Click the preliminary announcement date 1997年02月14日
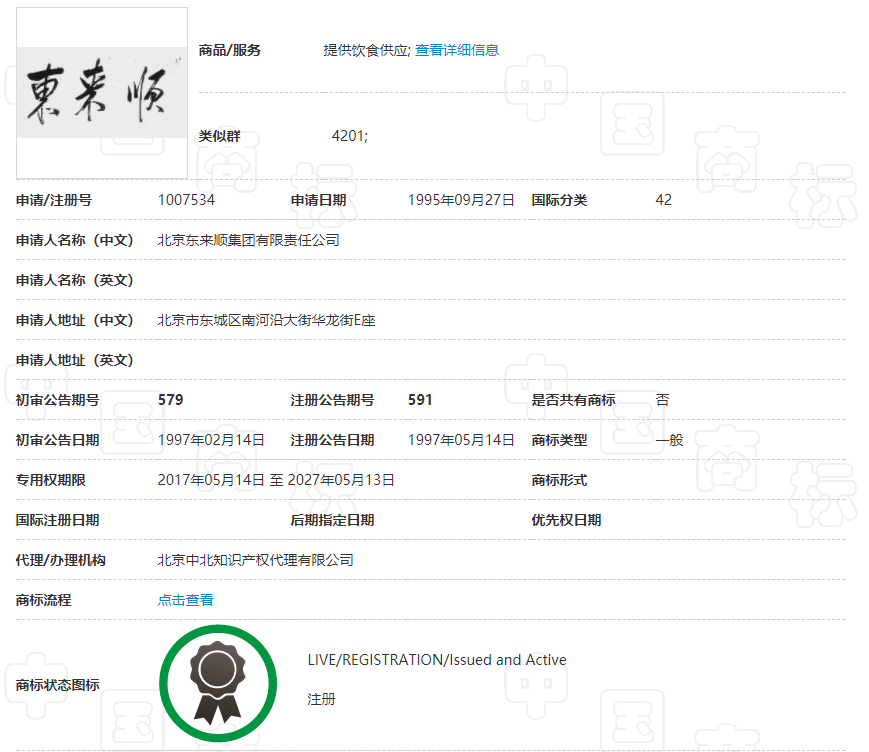Screen dimensions: 869x752 coord(211,440)
